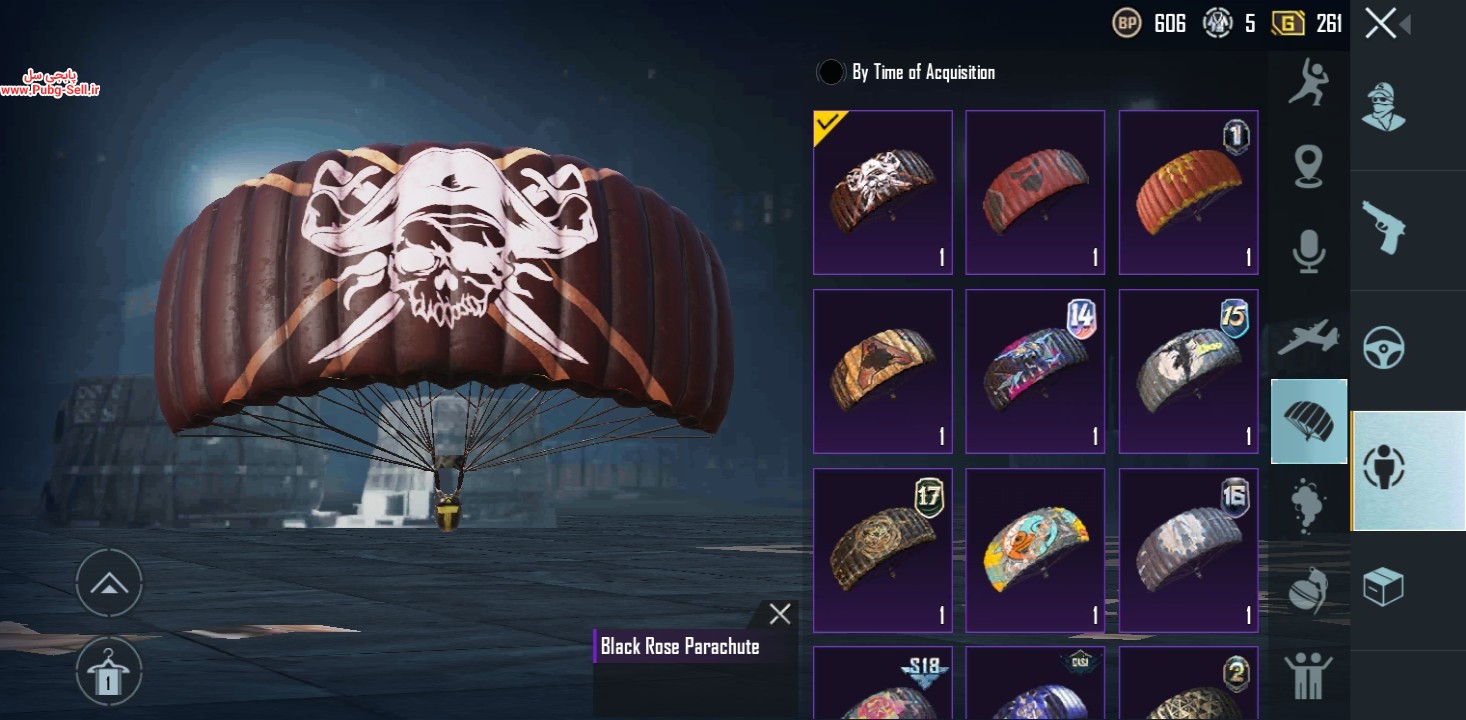
Task: Open the vehicles steering wheel tab
Action: coord(1384,349)
